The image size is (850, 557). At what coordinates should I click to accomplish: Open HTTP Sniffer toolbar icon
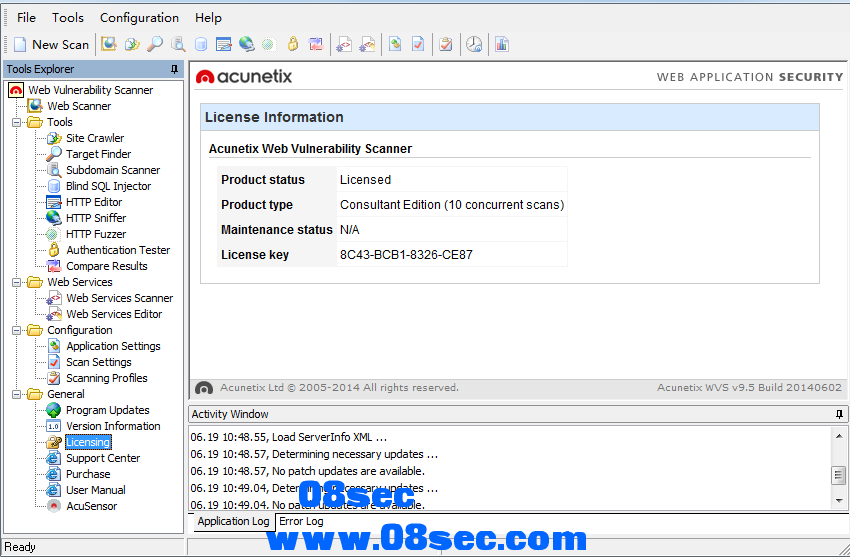click(x=247, y=44)
